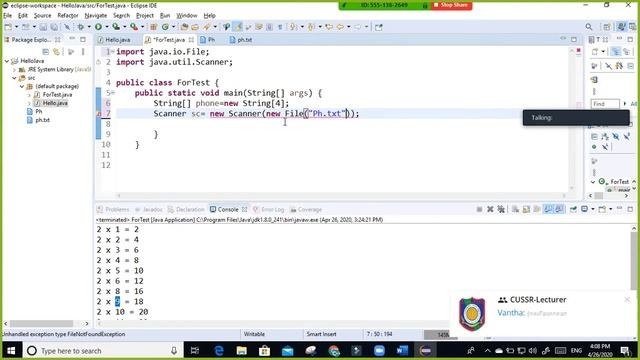This screenshot has width=640, height=360.
Task: Open Package Explorer View Menu dots
Action: 83,52
